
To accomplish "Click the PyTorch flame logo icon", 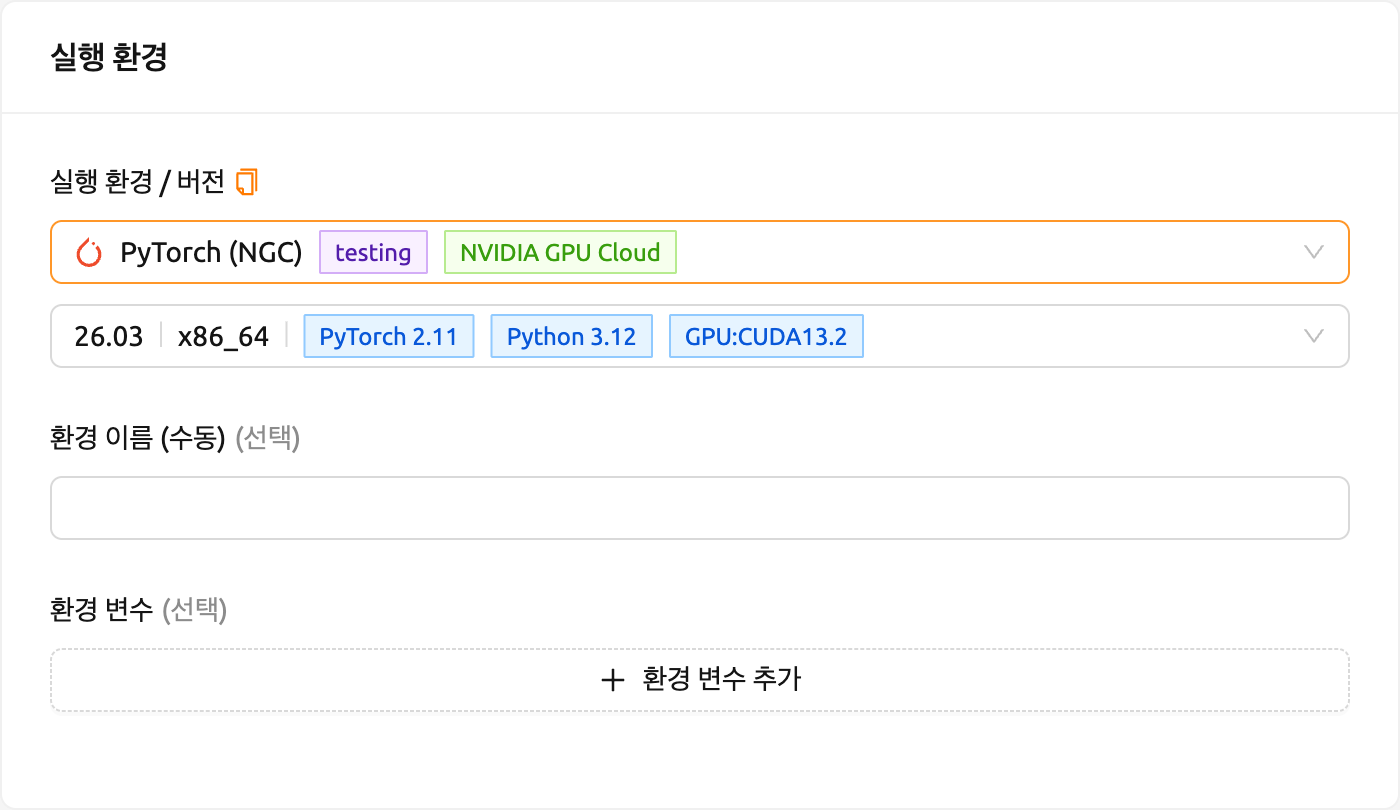I will [x=89, y=253].
